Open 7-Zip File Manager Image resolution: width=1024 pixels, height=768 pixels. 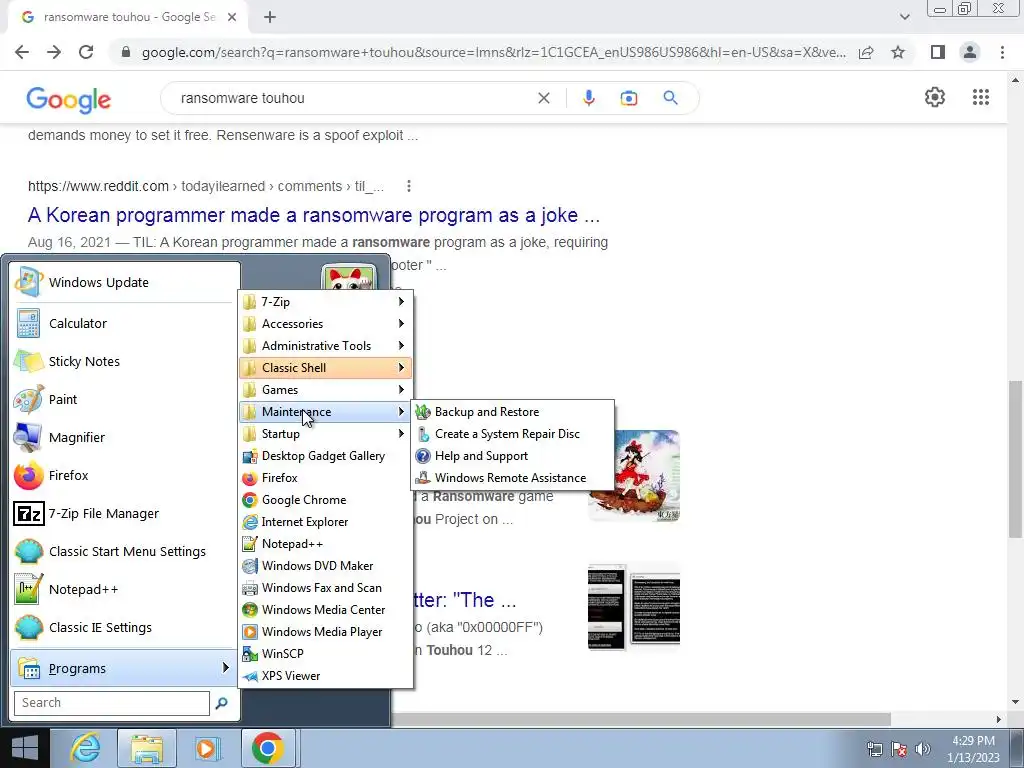pyautogui.click(x=124, y=513)
